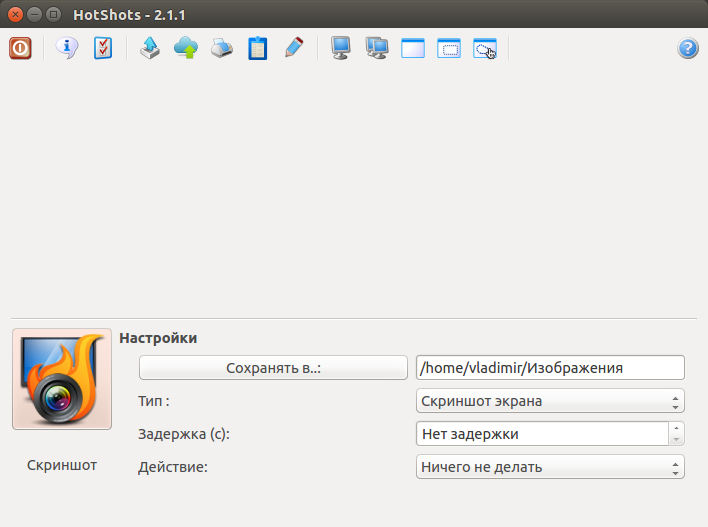Viewport: 708px width, 527px height.
Task: Increase delay with spinner up arrow
Action: point(676,428)
